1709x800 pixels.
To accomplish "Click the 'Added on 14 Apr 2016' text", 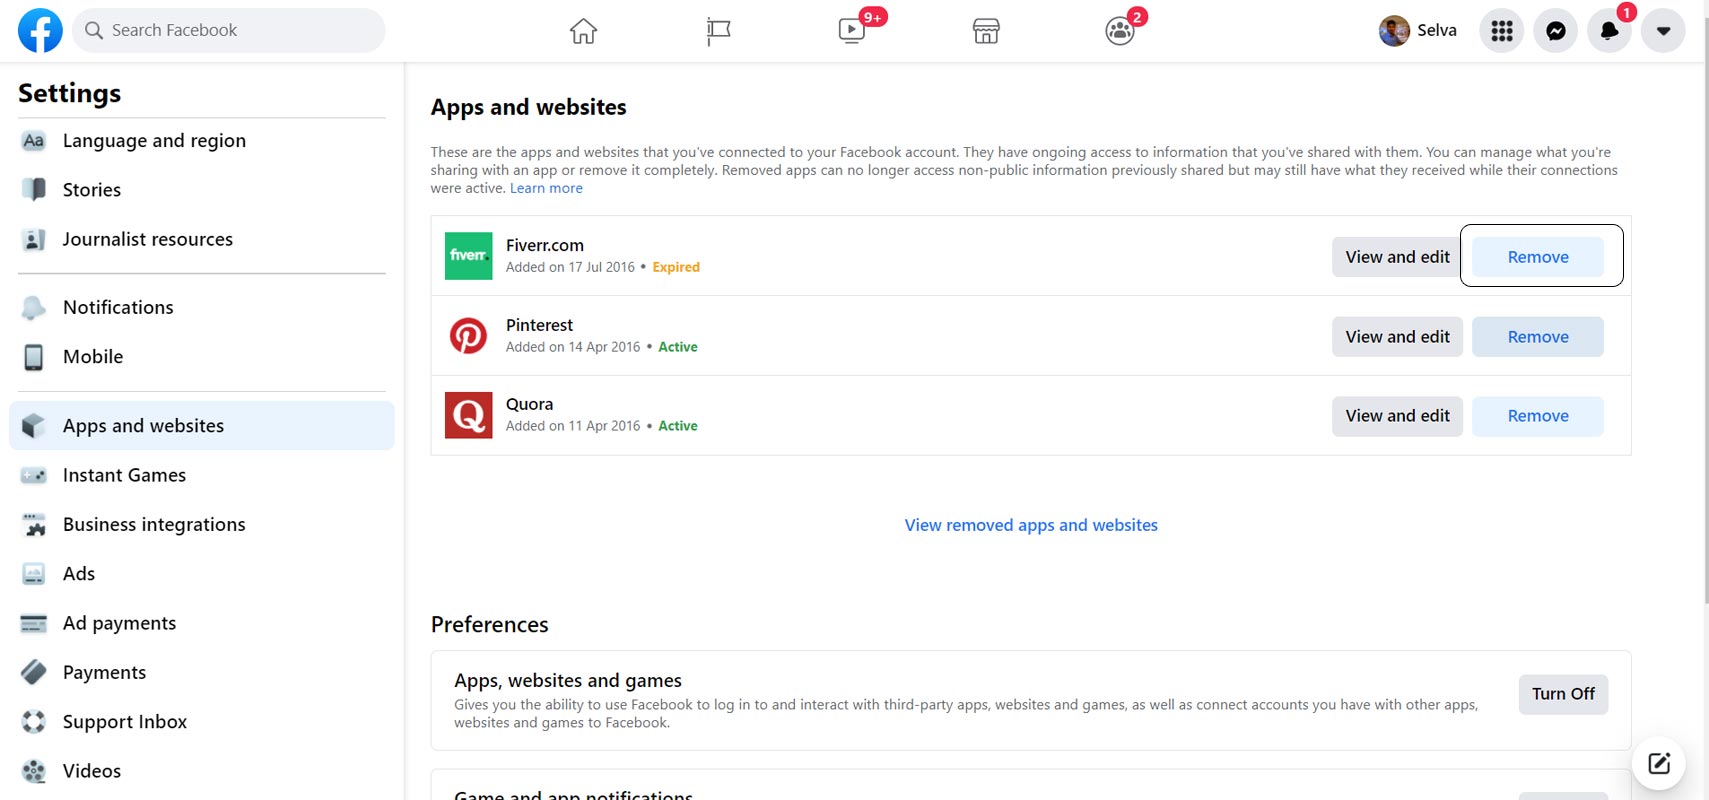I will pos(573,347).
